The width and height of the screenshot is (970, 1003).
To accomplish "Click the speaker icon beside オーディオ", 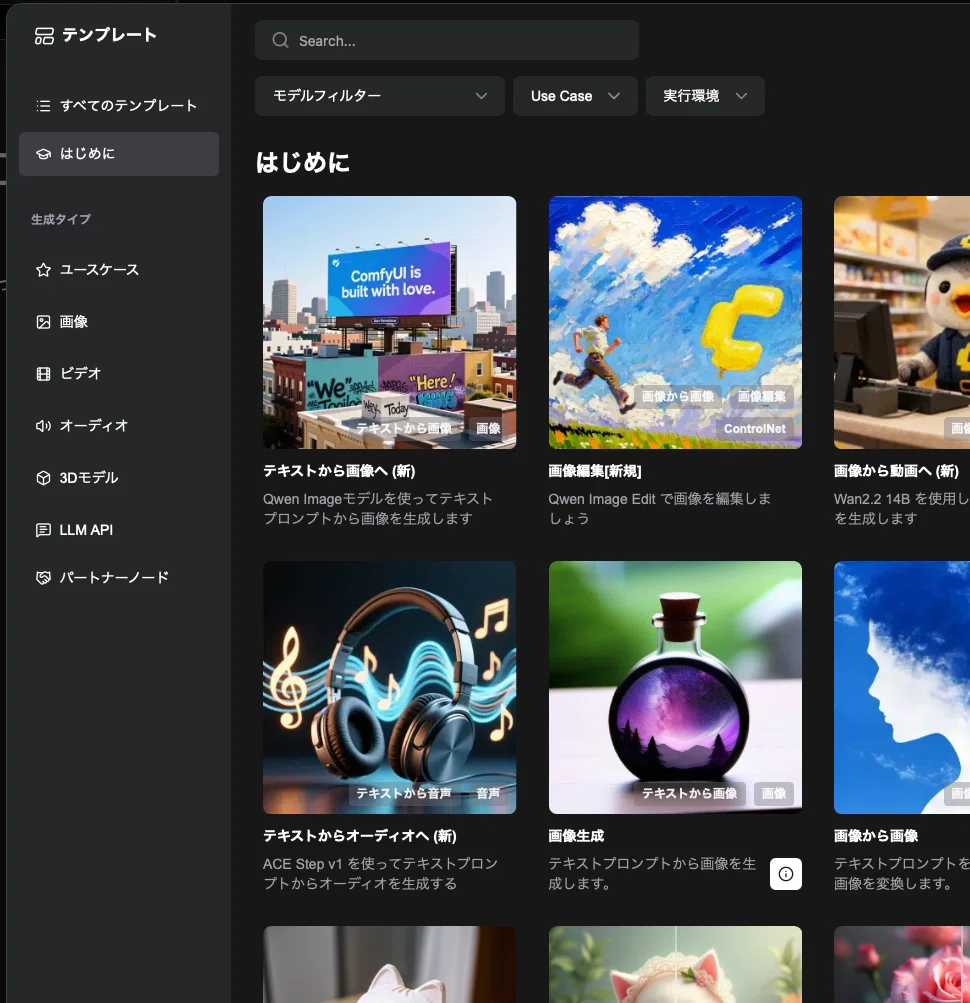I will 43,425.
